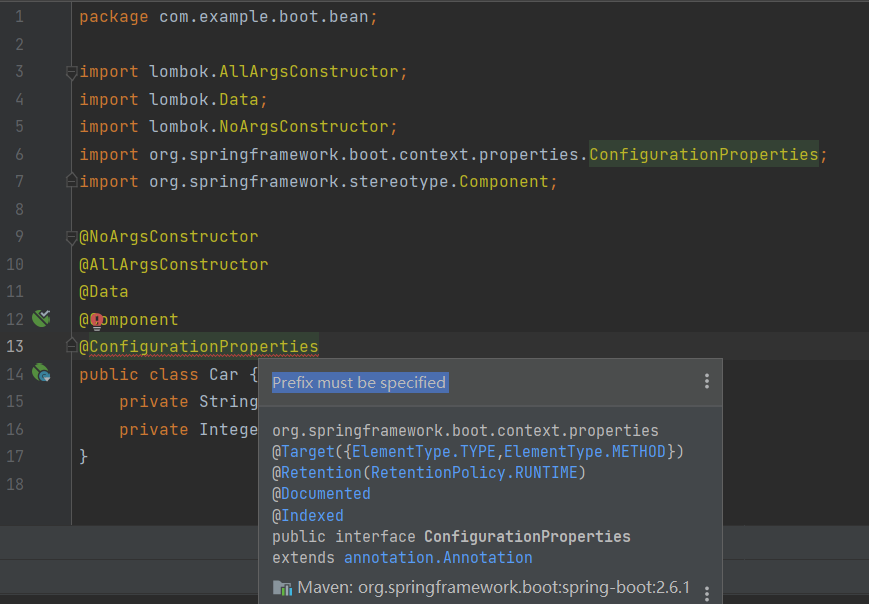Click 'private String' on line 15
869x604 pixels.
point(188,402)
